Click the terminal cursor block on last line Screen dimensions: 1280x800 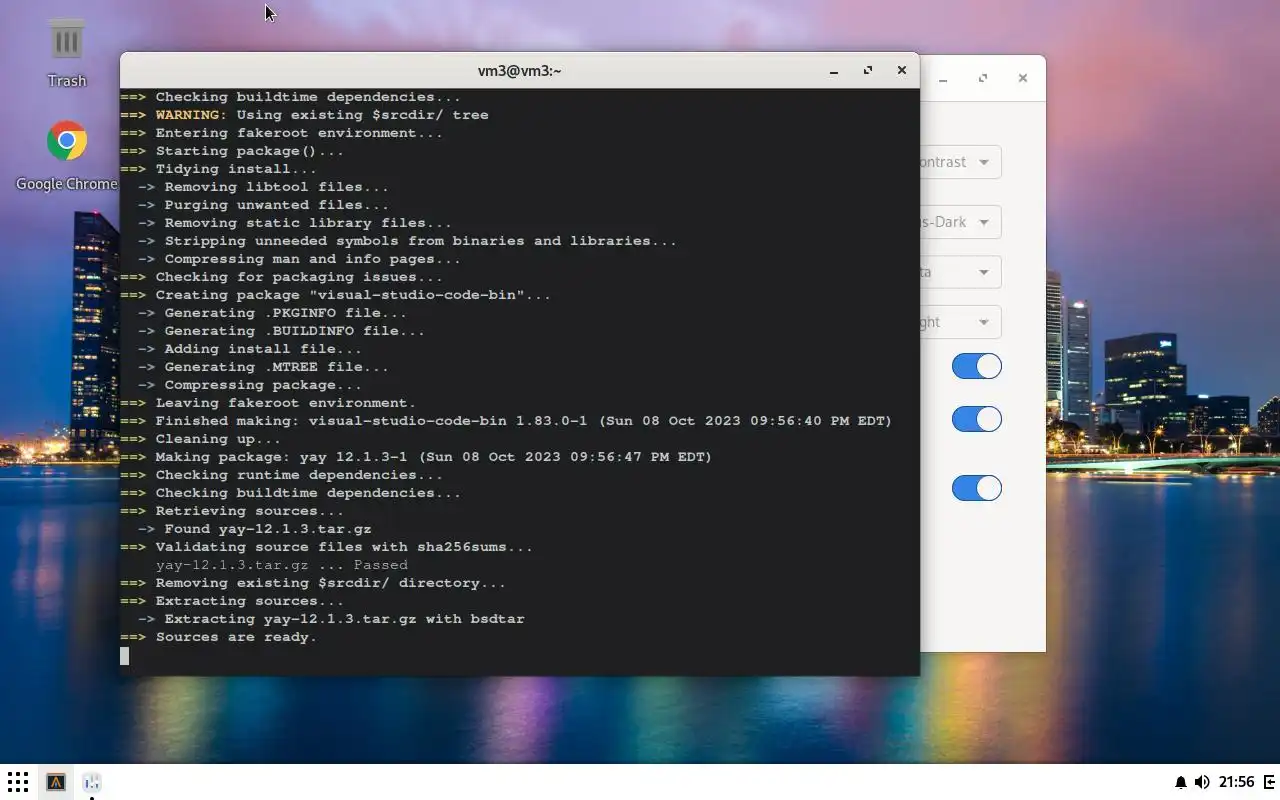pos(125,656)
